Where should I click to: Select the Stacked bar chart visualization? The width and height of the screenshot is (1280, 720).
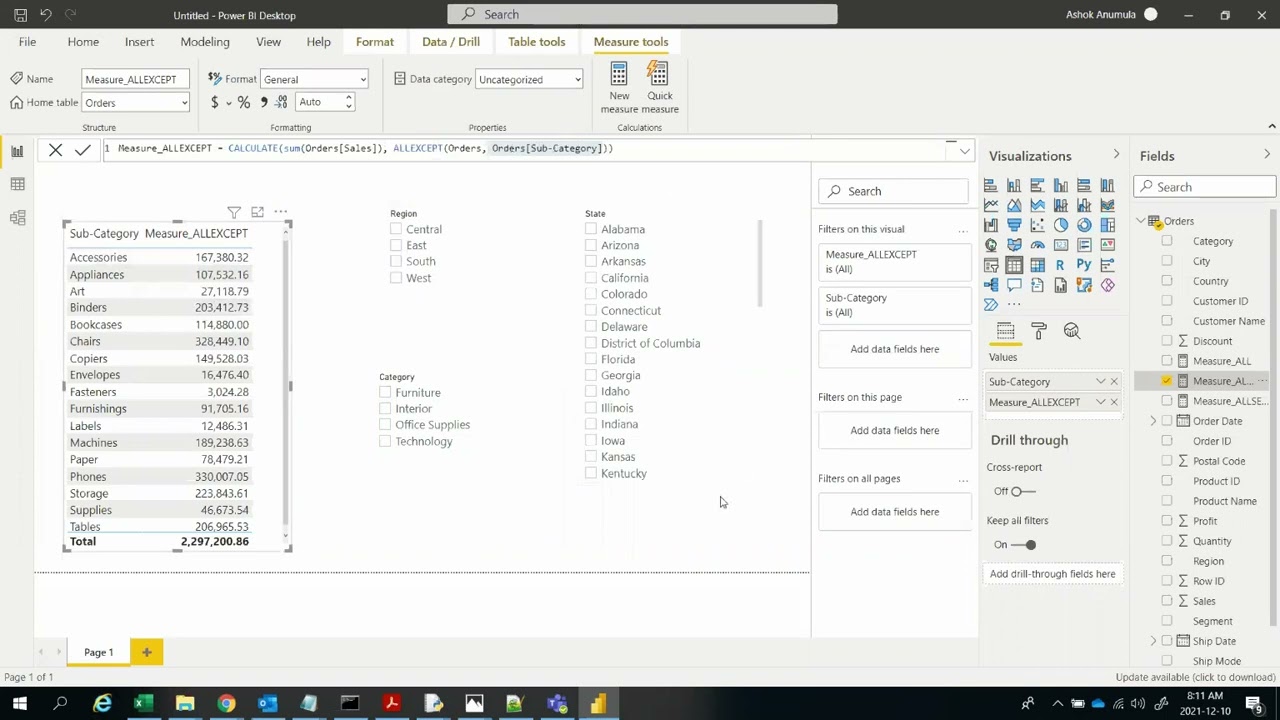point(991,185)
